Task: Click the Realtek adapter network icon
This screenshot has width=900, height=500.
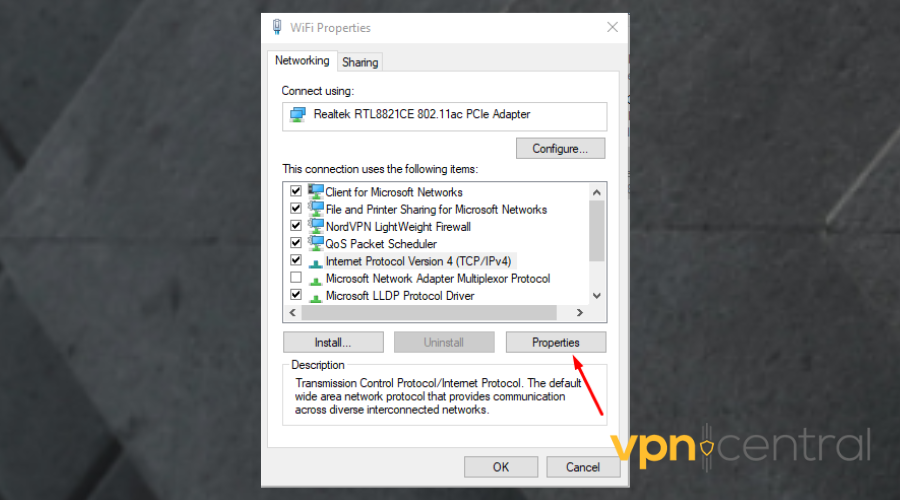Action: coord(298,114)
